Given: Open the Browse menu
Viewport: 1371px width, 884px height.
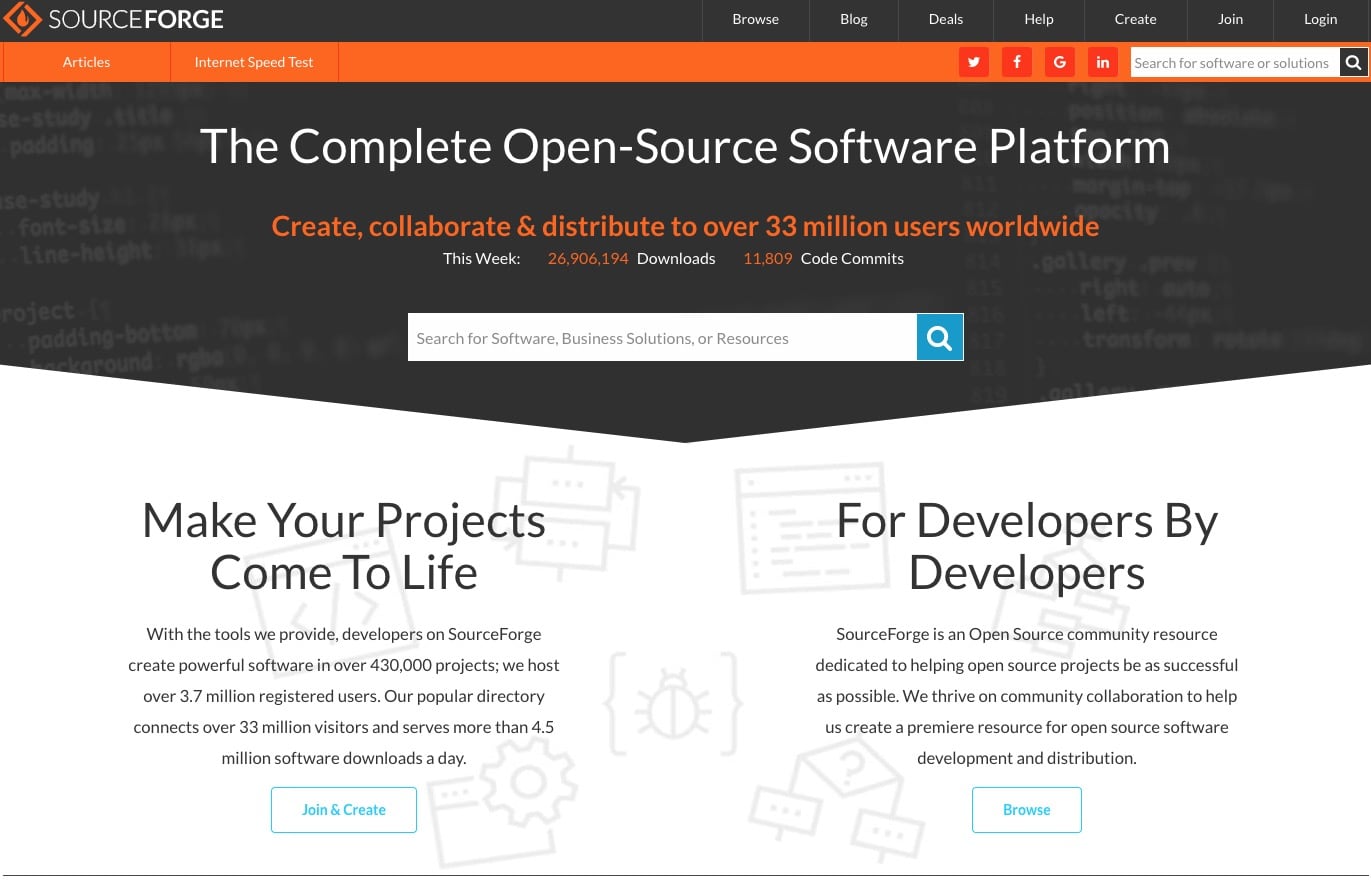Looking at the screenshot, I should pos(755,19).
